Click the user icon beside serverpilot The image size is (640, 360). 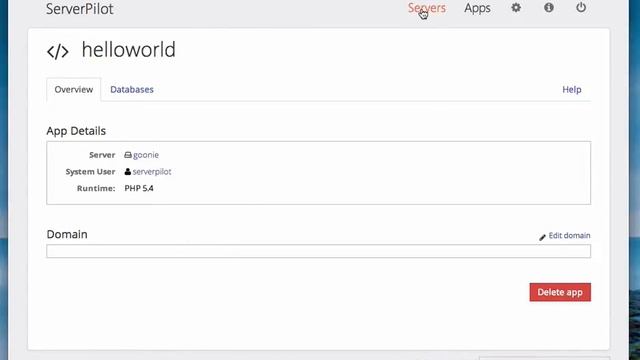(x=128, y=171)
